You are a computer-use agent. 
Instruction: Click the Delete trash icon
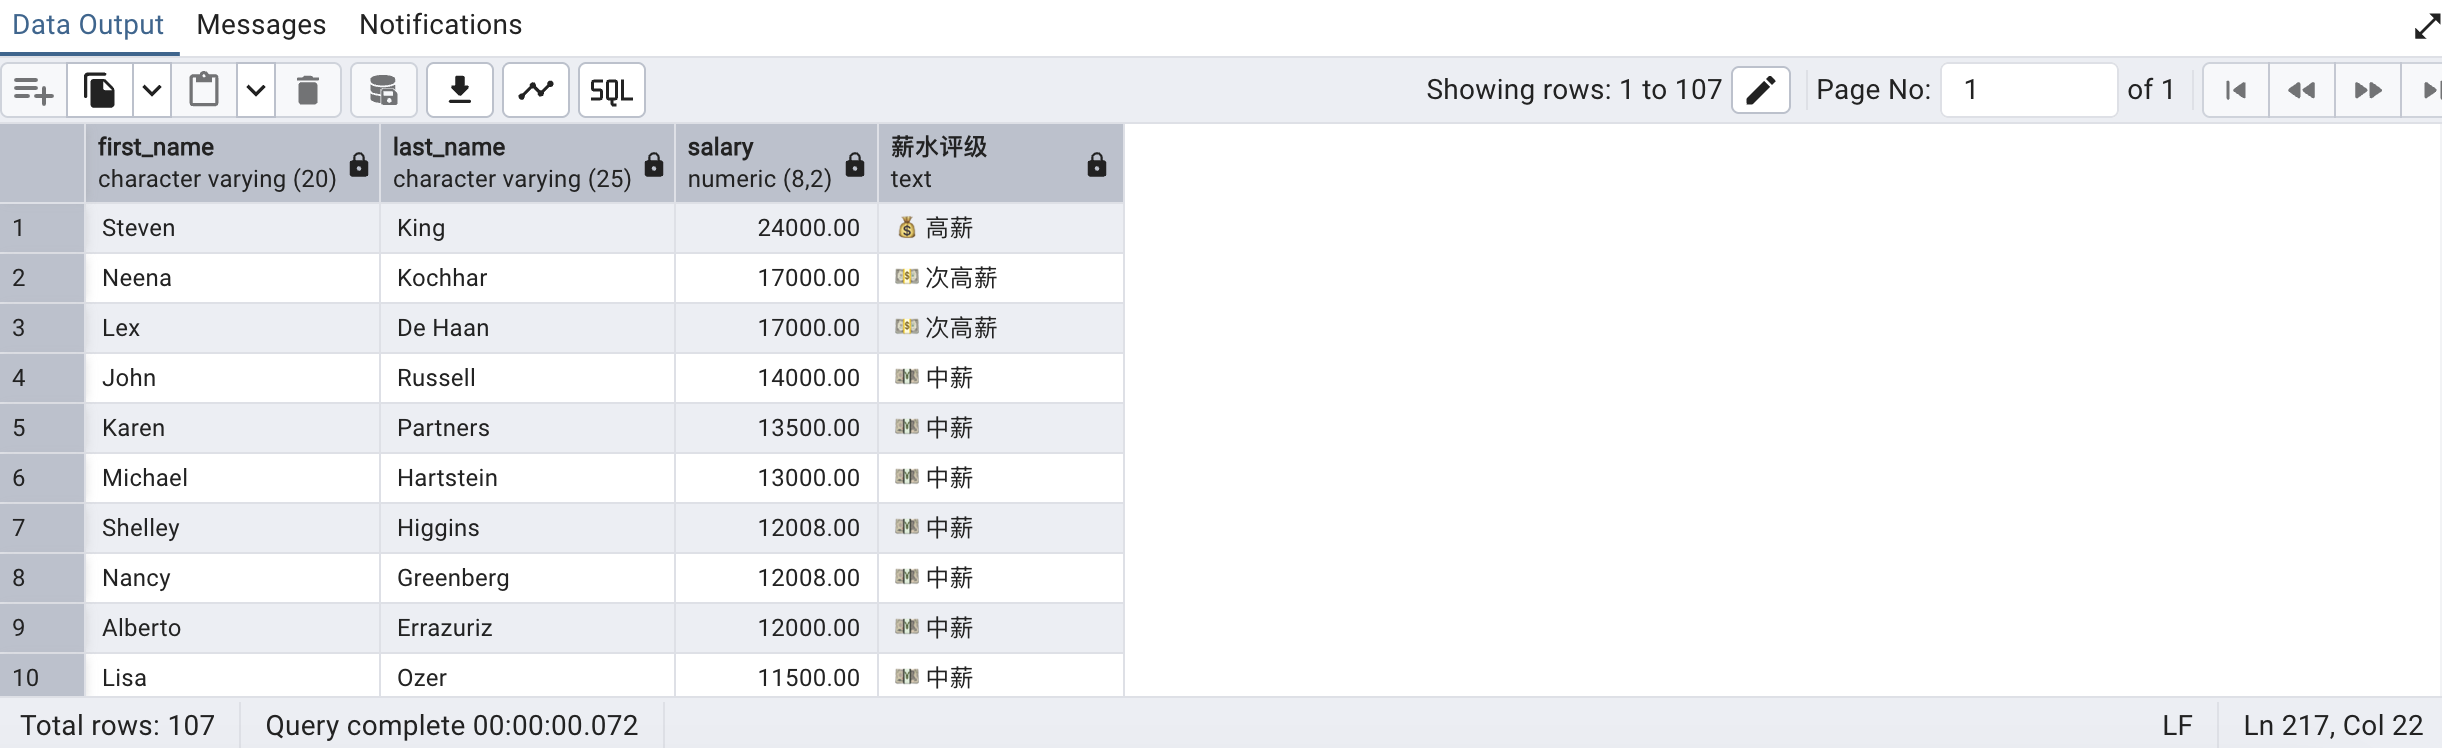pyautogui.click(x=308, y=91)
